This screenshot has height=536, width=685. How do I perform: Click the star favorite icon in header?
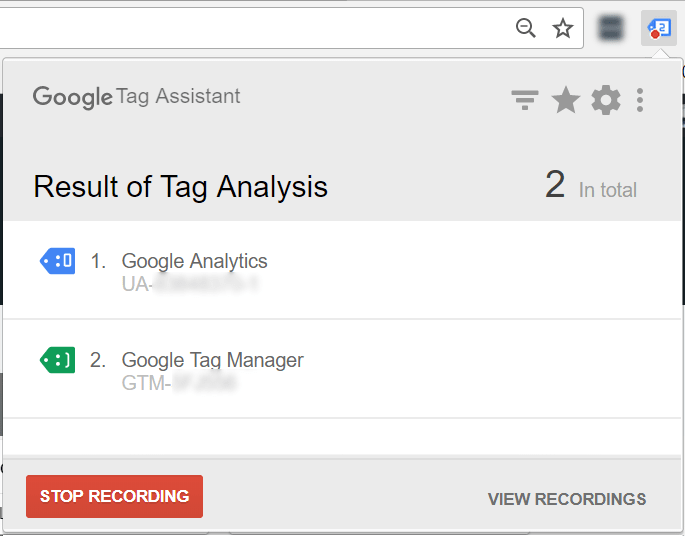(566, 100)
